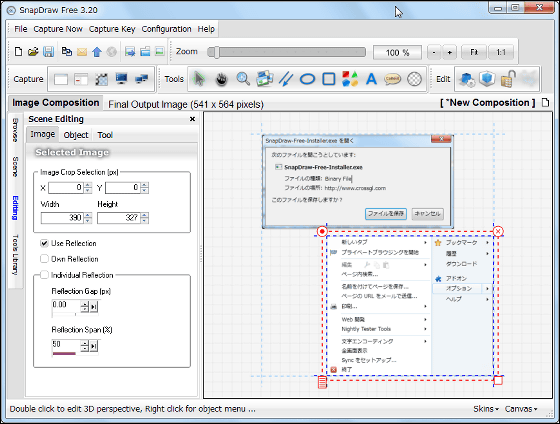Click the objects-with-gear edit icon

[467, 79]
